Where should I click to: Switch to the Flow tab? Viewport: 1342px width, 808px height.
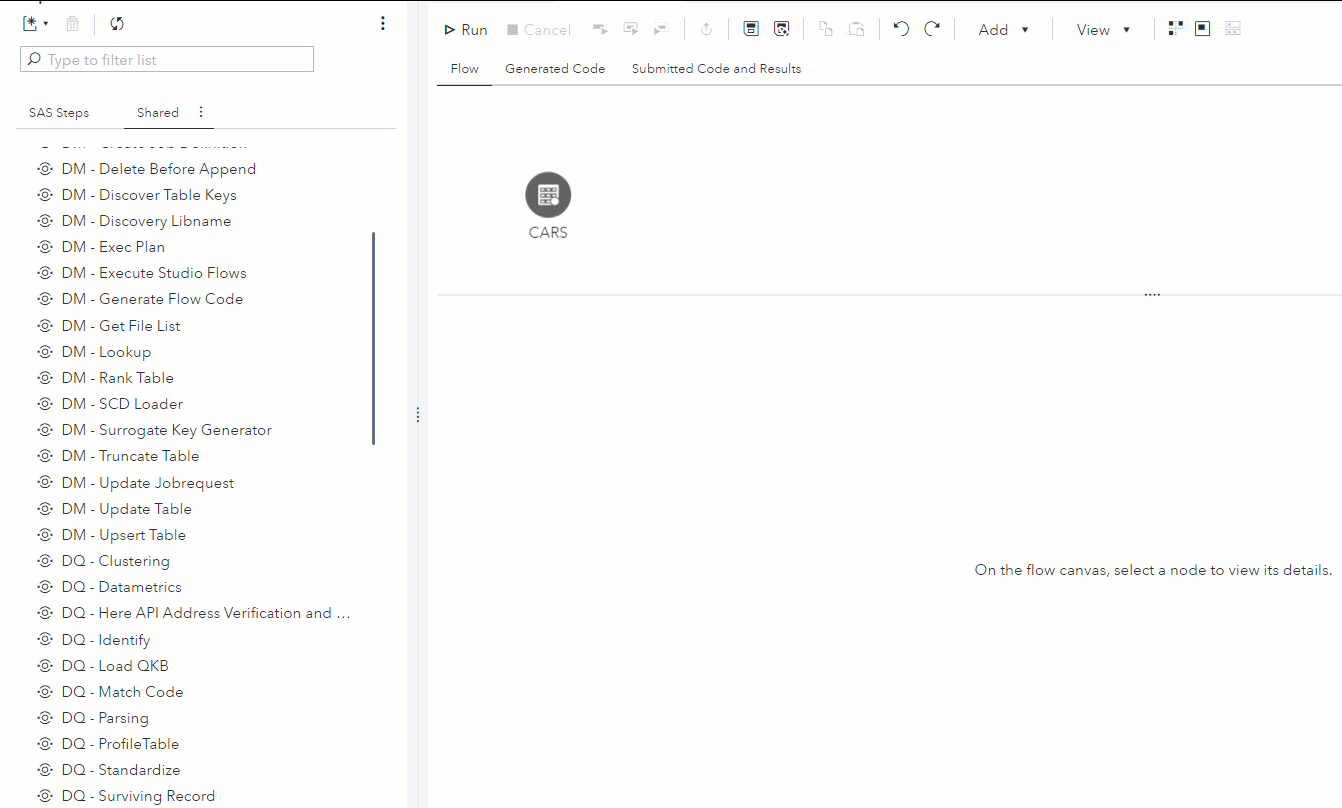[x=465, y=69]
